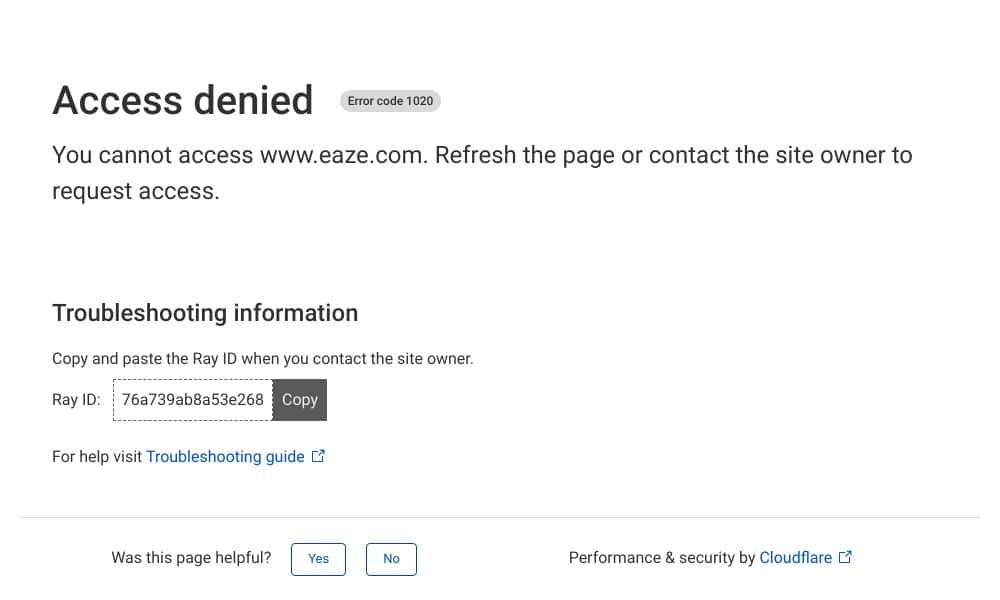This screenshot has width=1000, height=600.
Task: Click the 'Was this page helpful?' label
Action: 191,558
